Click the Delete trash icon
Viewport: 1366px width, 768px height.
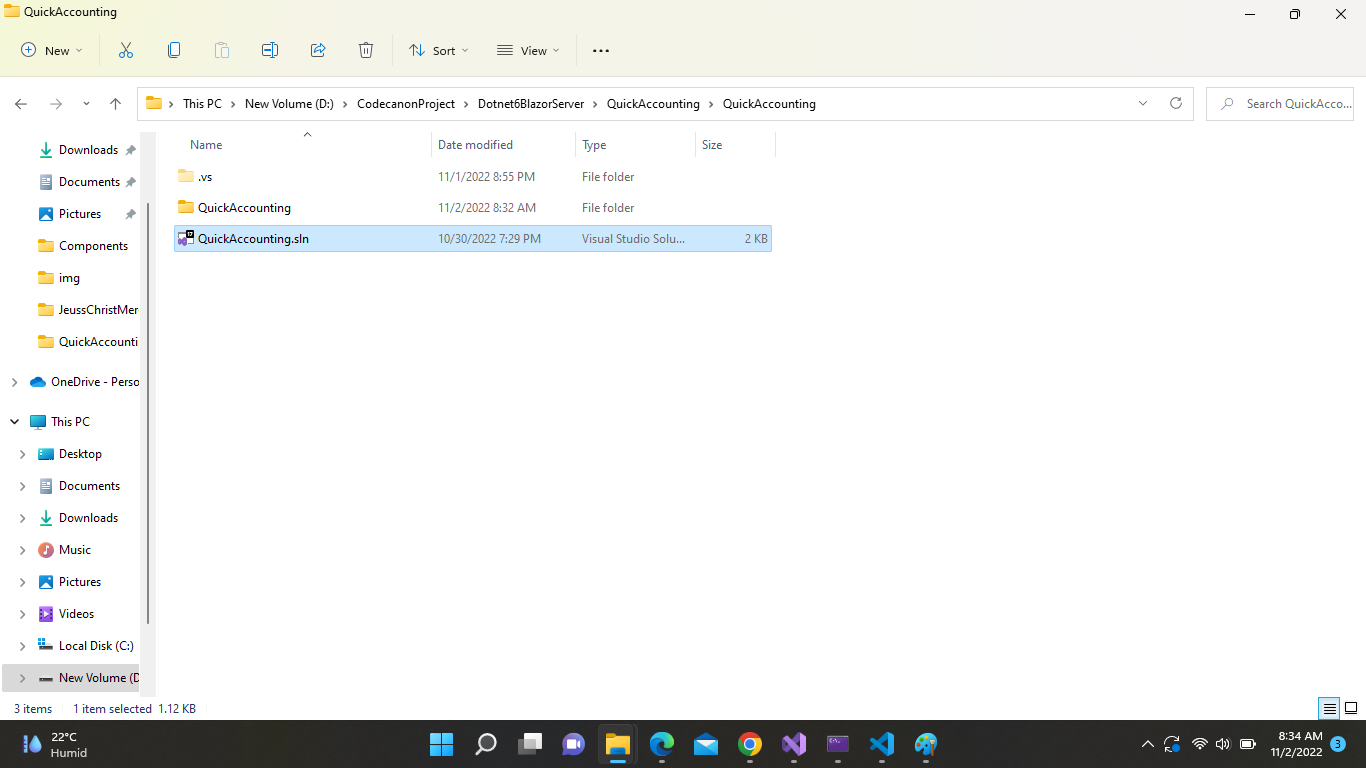coord(366,50)
